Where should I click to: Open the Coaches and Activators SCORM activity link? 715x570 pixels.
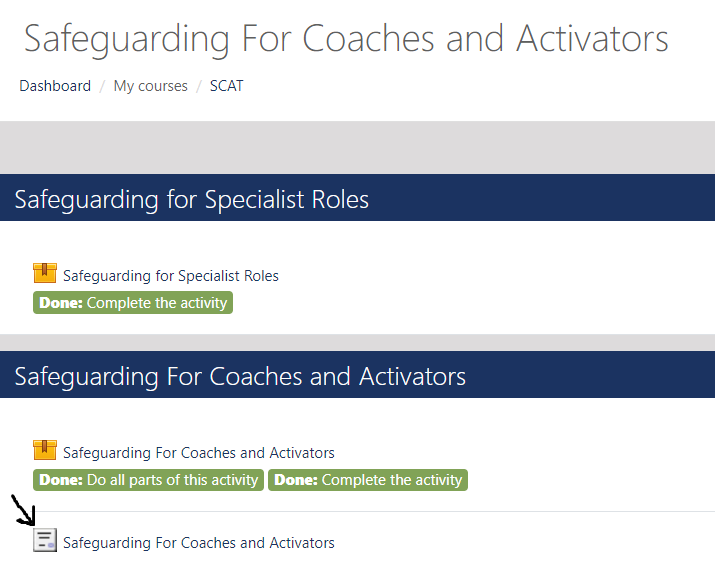point(198,453)
